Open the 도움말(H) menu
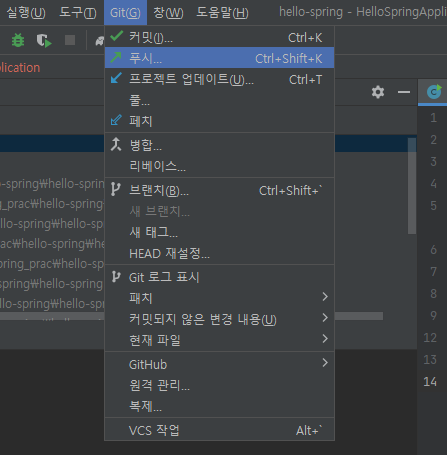447x455 pixels. [222, 13]
